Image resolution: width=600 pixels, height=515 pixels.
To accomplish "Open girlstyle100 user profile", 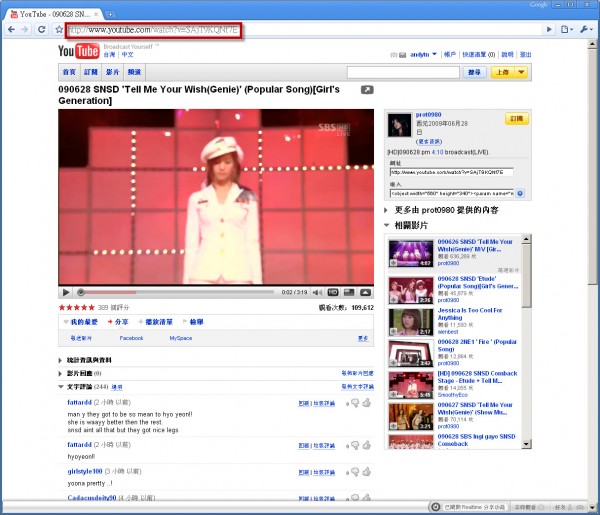I will click(85, 471).
